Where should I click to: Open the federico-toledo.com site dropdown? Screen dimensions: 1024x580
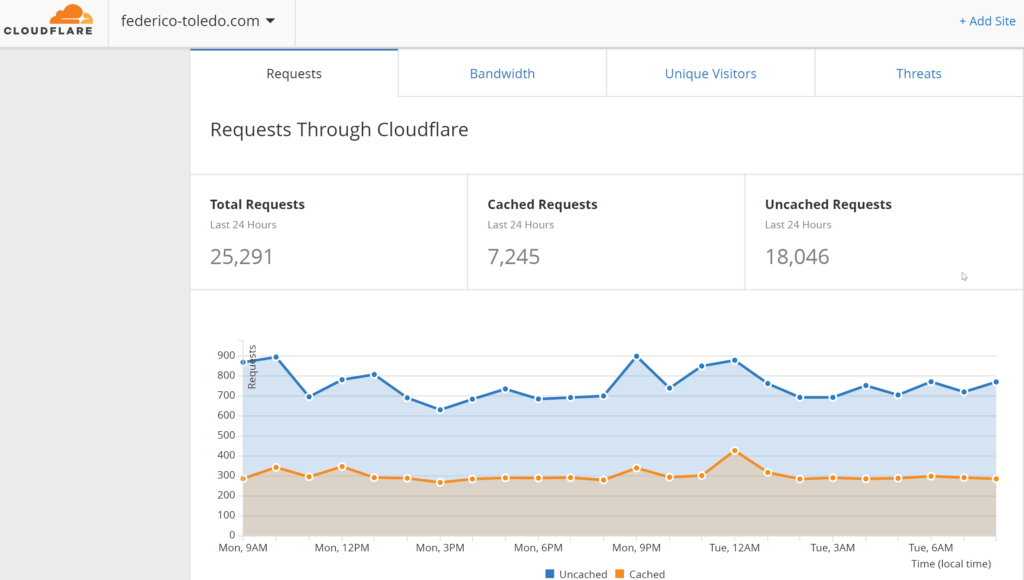pyautogui.click(x=198, y=21)
